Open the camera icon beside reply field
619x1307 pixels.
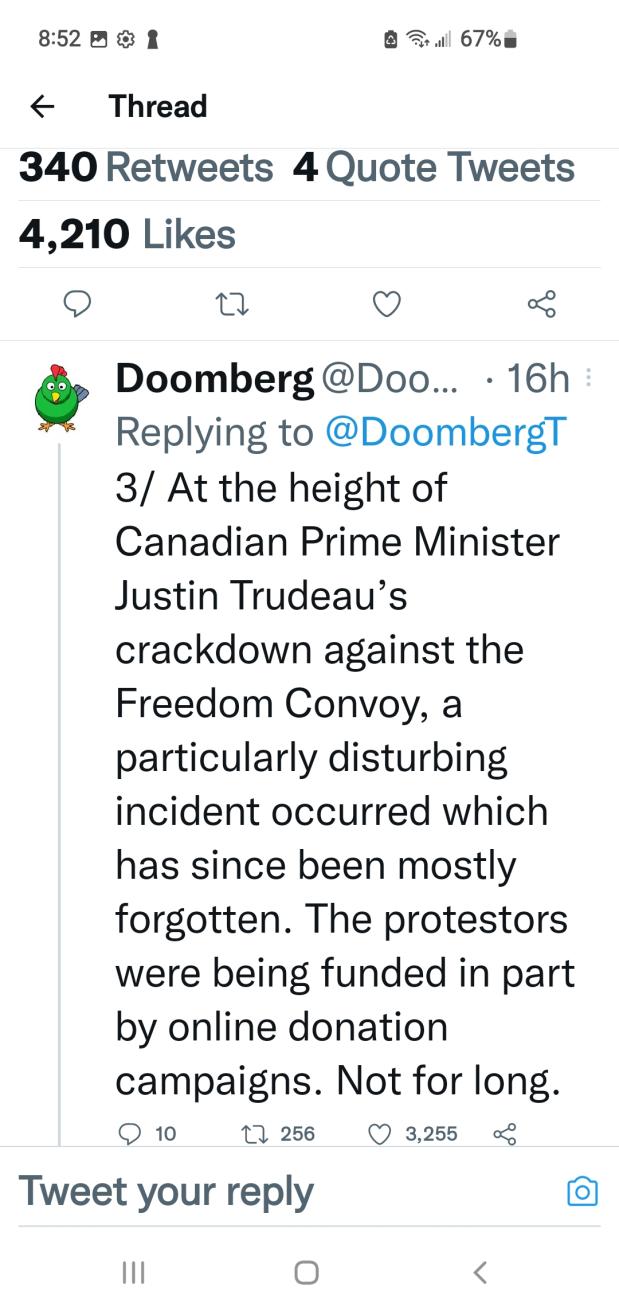tap(582, 1191)
